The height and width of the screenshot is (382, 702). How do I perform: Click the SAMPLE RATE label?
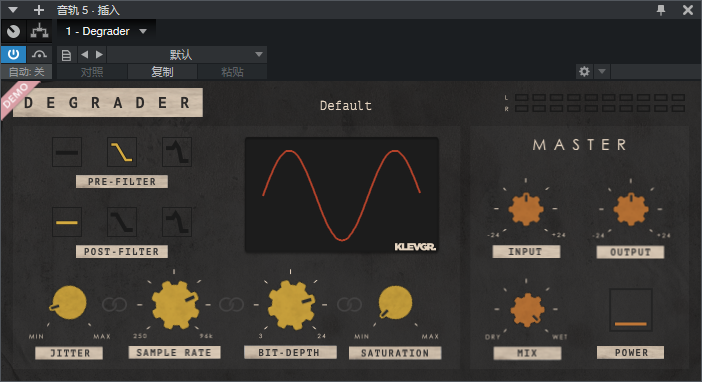pos(174,352)
